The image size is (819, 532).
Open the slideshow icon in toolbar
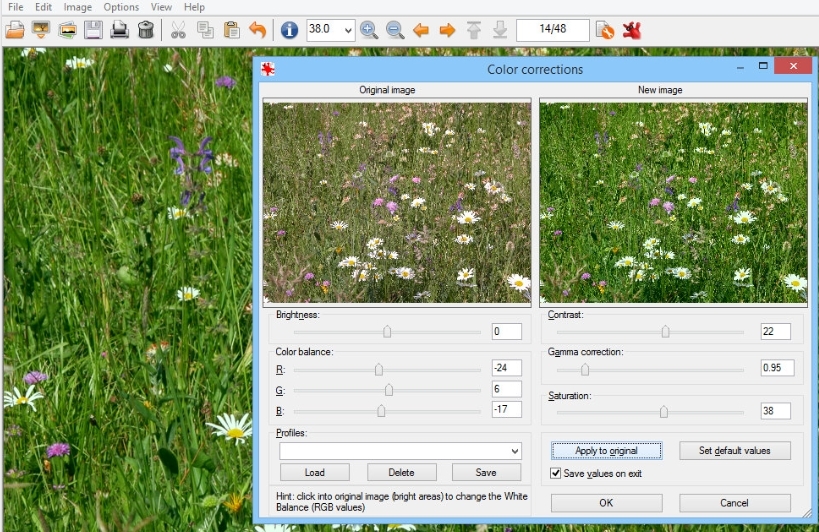41,30
